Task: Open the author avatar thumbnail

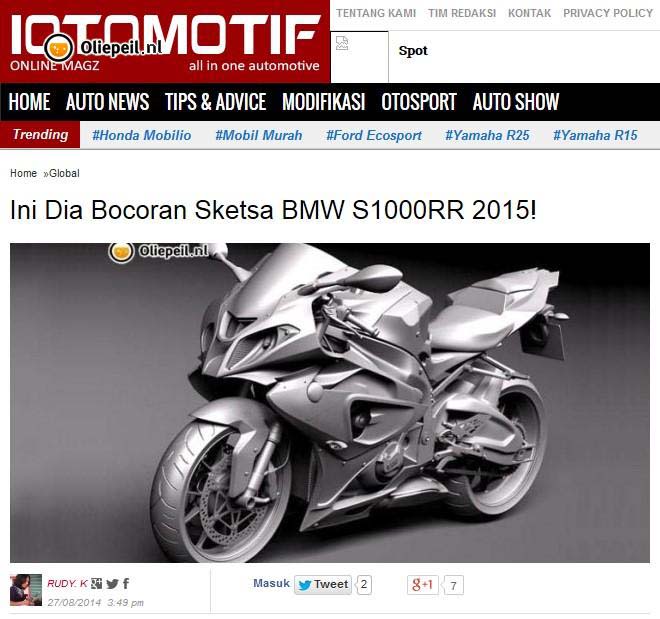Action: [x=26, y=590]
